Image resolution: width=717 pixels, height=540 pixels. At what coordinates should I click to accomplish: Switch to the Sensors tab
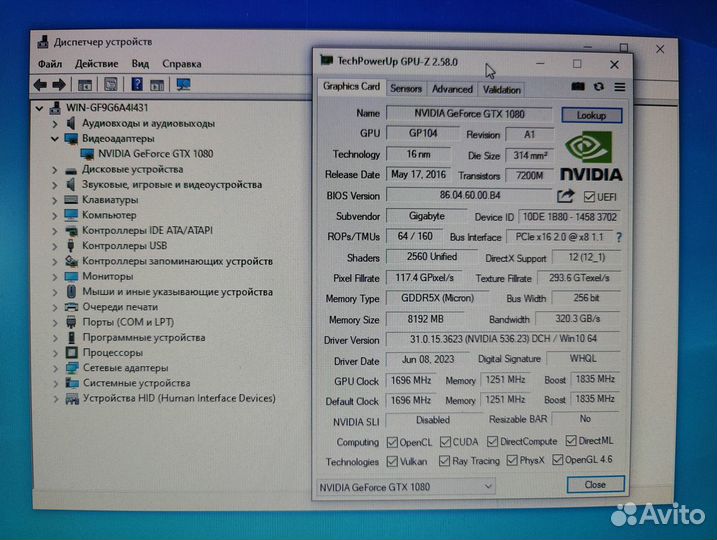pyautogui.click(x=406, y=89)
